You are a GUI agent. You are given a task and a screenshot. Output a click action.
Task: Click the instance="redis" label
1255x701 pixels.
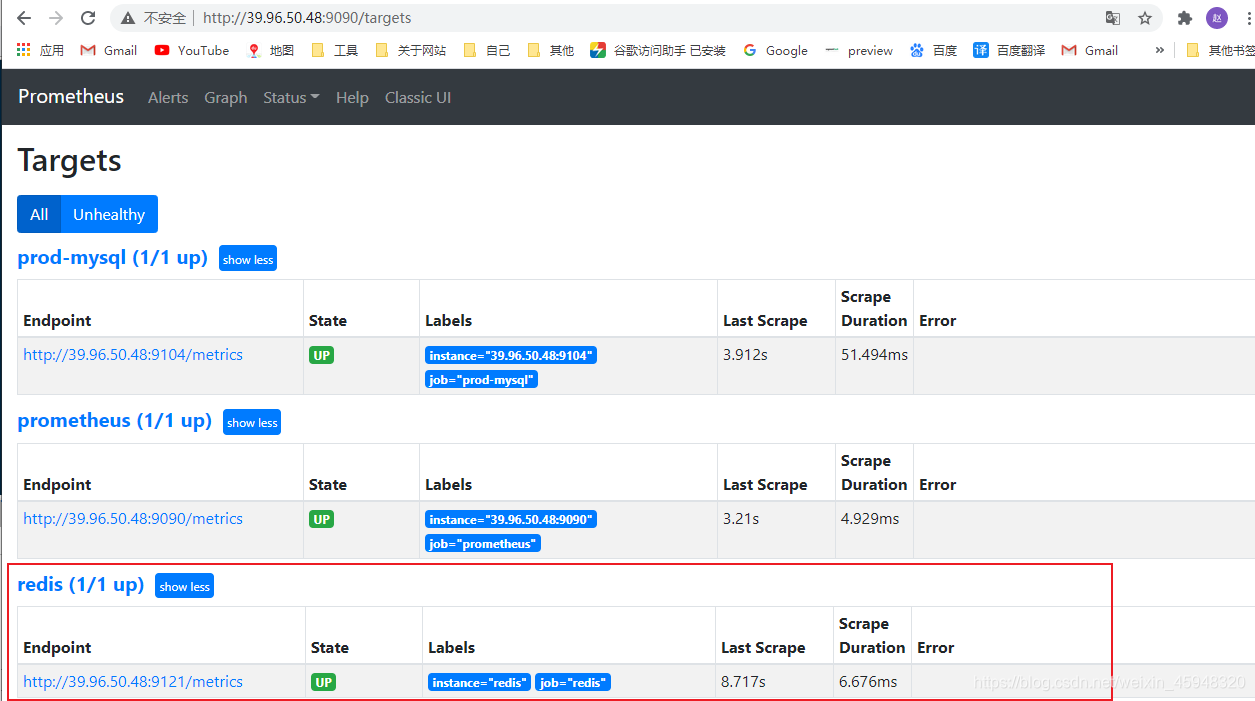[479, 682]
